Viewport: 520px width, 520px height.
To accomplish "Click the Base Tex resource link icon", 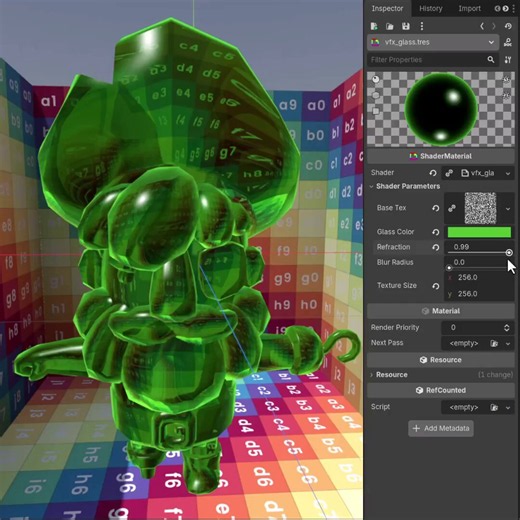I will 452,208.
